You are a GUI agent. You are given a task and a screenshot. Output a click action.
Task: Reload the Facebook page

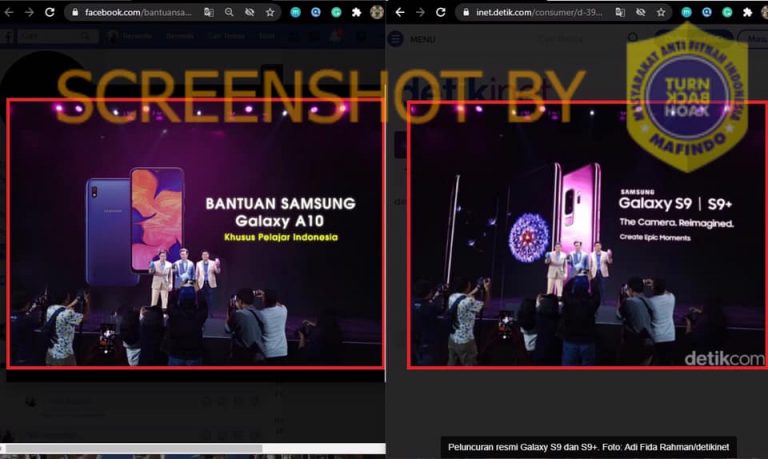click(x=49, y=12)
